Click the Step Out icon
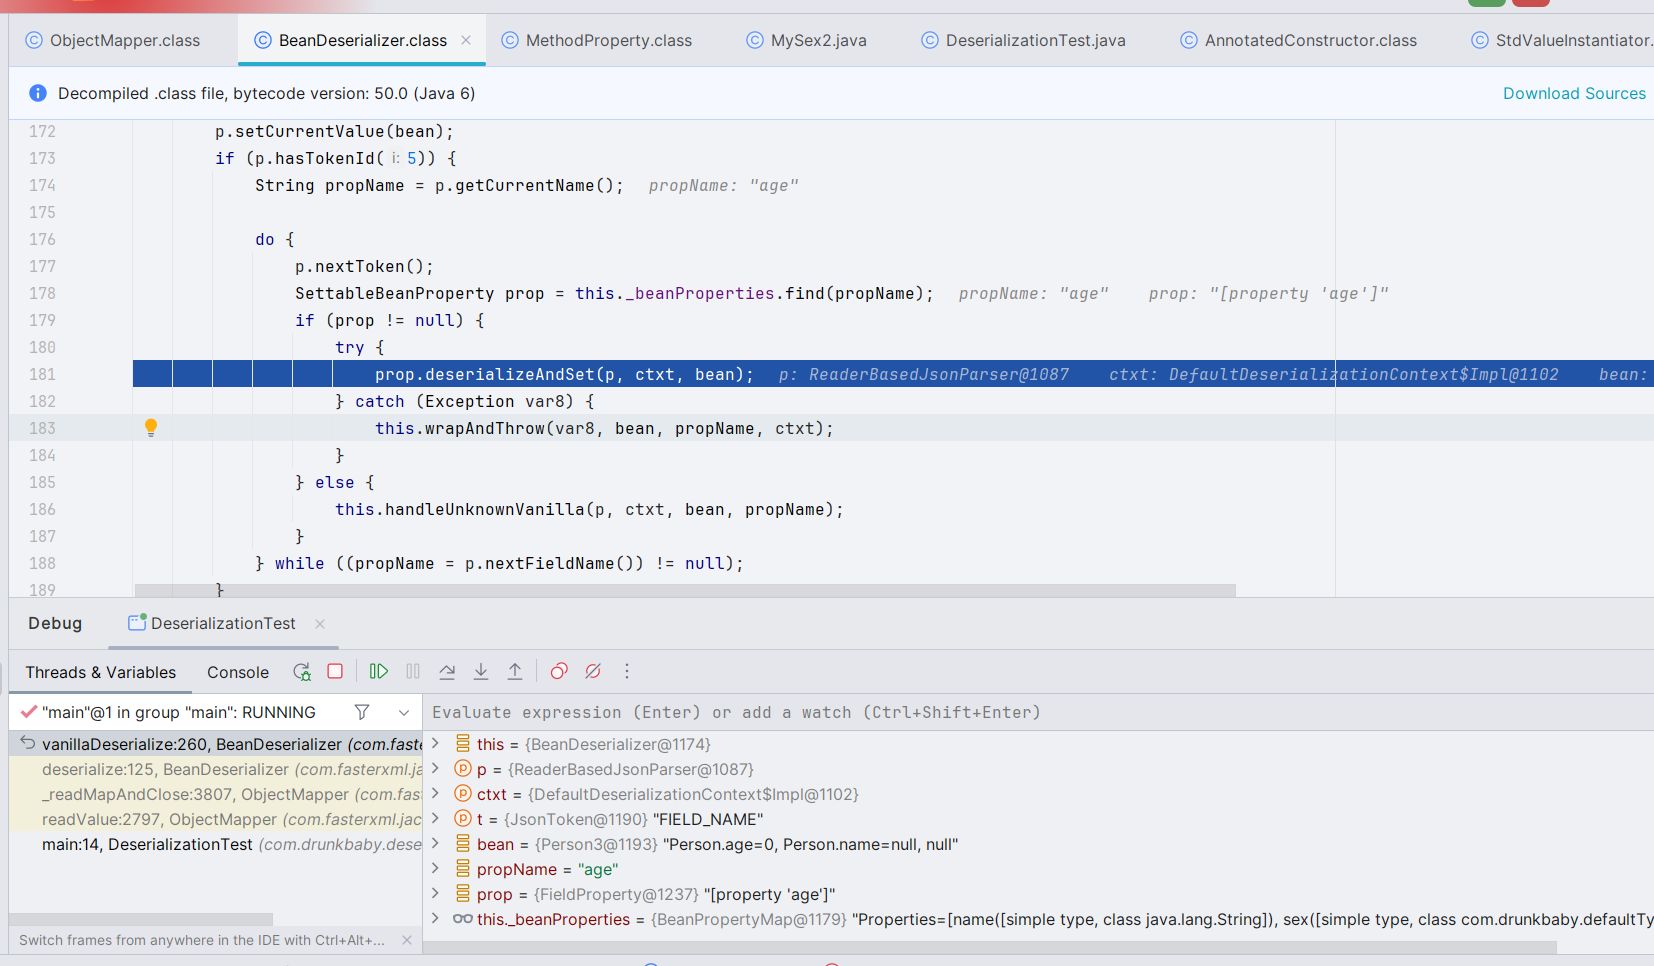Viewport: 1654px width, 966px height. [515, 672]
